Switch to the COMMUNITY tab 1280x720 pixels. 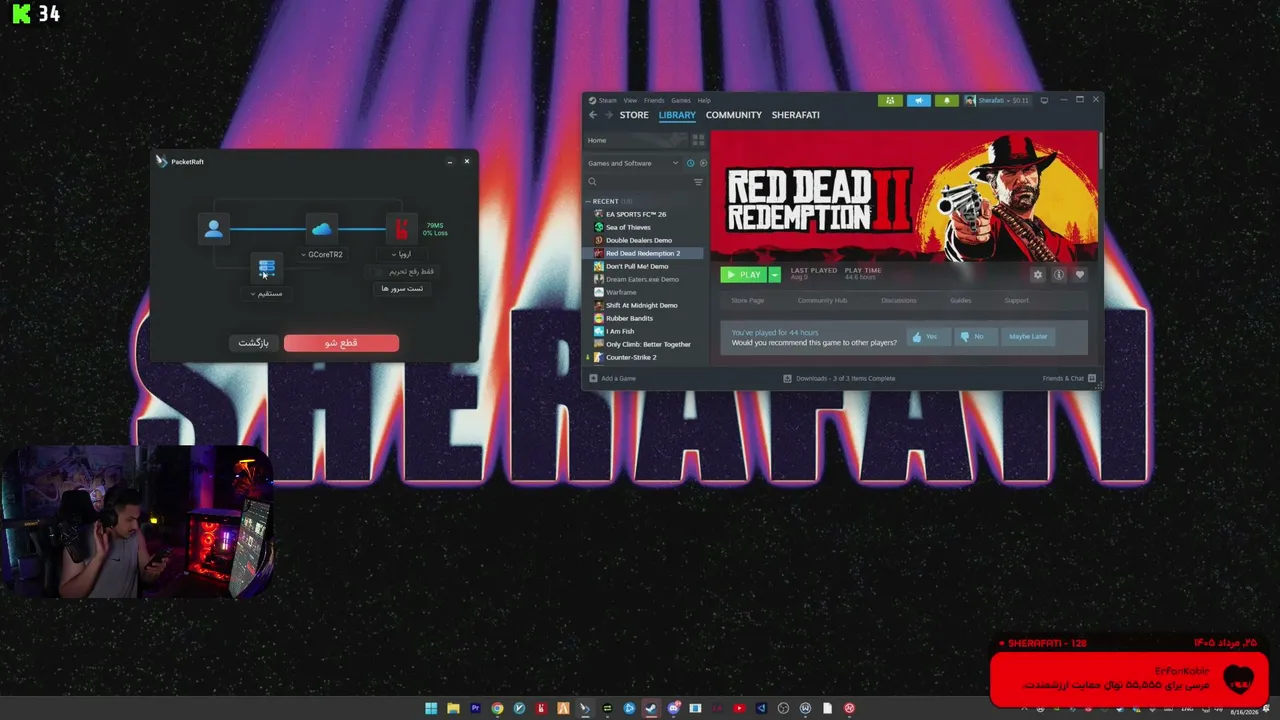[x=734, y=115]
